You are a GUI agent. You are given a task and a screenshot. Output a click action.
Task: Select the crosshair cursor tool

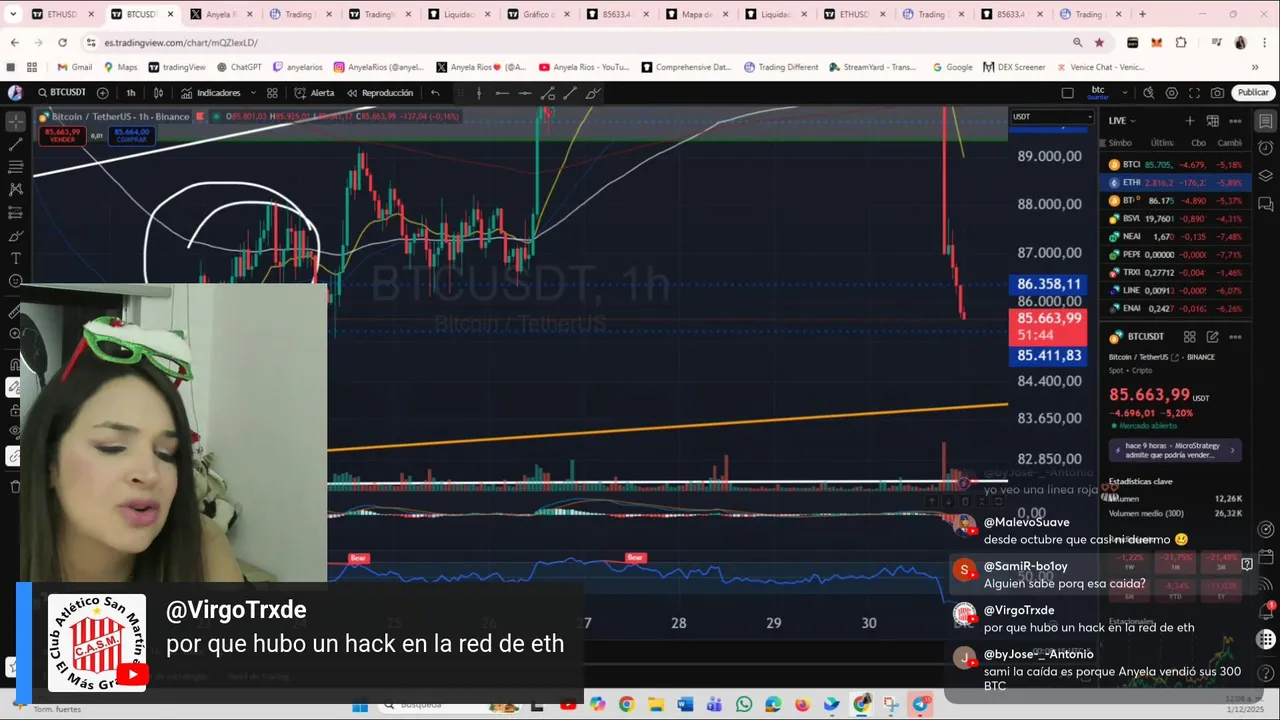click(15, 121)
